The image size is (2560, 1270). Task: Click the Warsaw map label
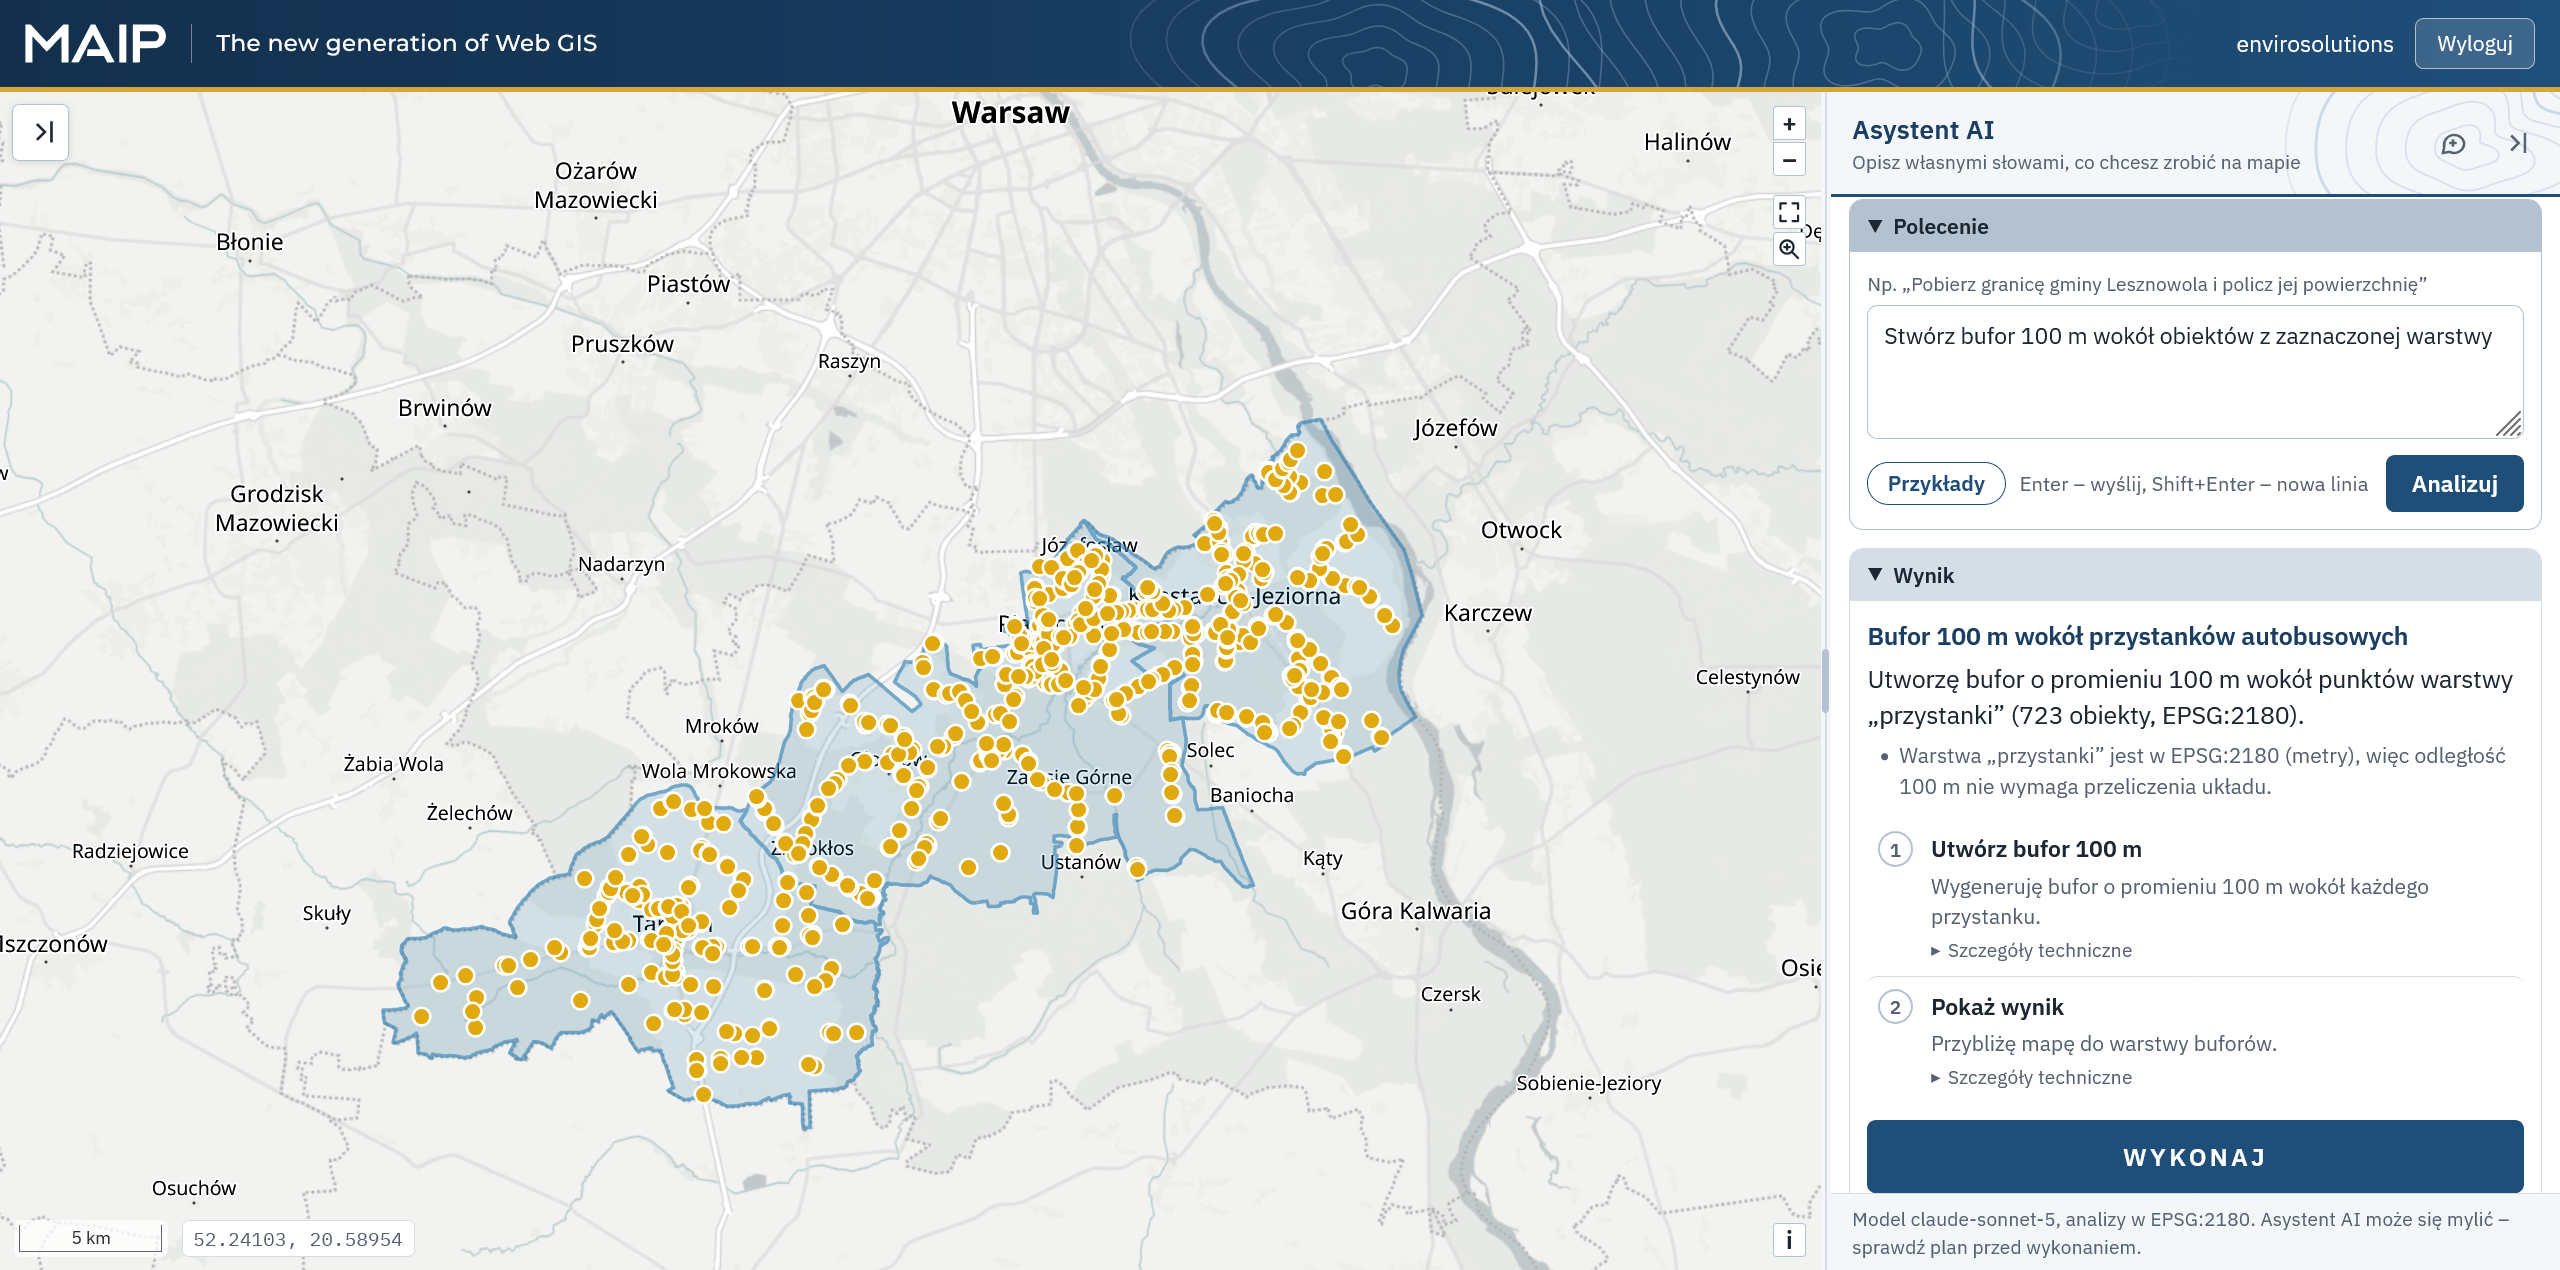click(x=1010, y=113)
